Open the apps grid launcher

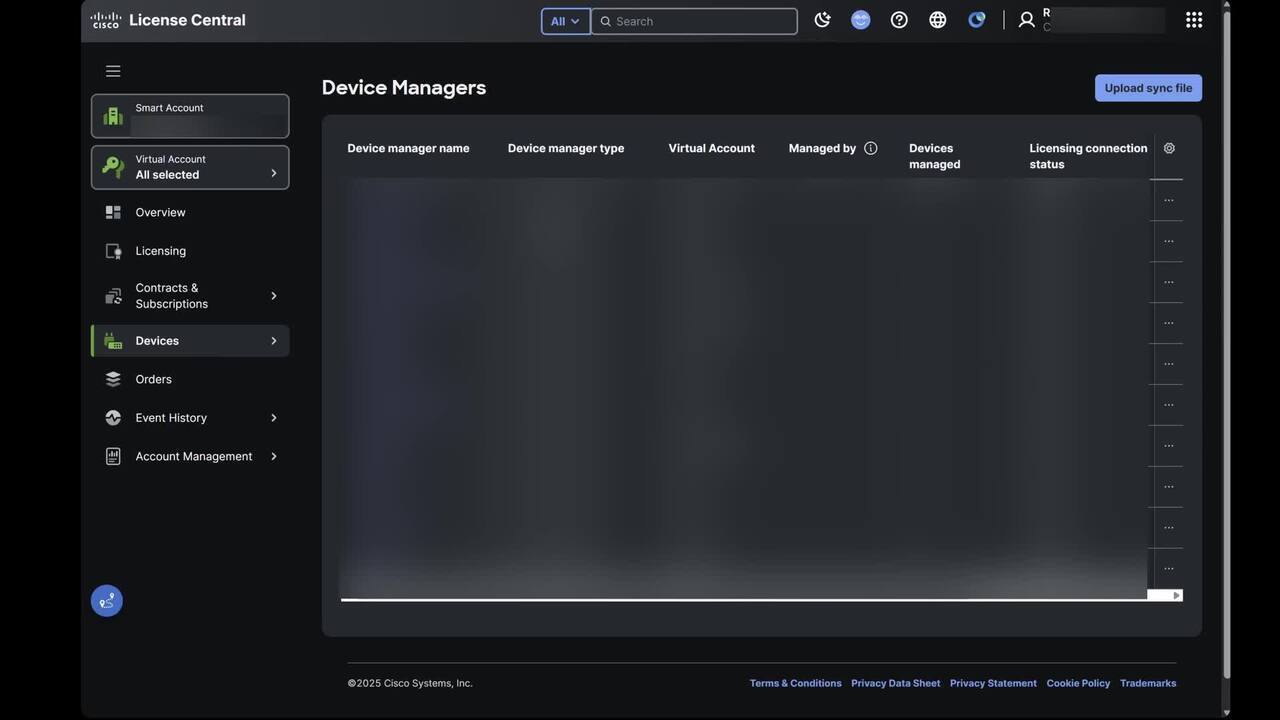[1193, 20]
